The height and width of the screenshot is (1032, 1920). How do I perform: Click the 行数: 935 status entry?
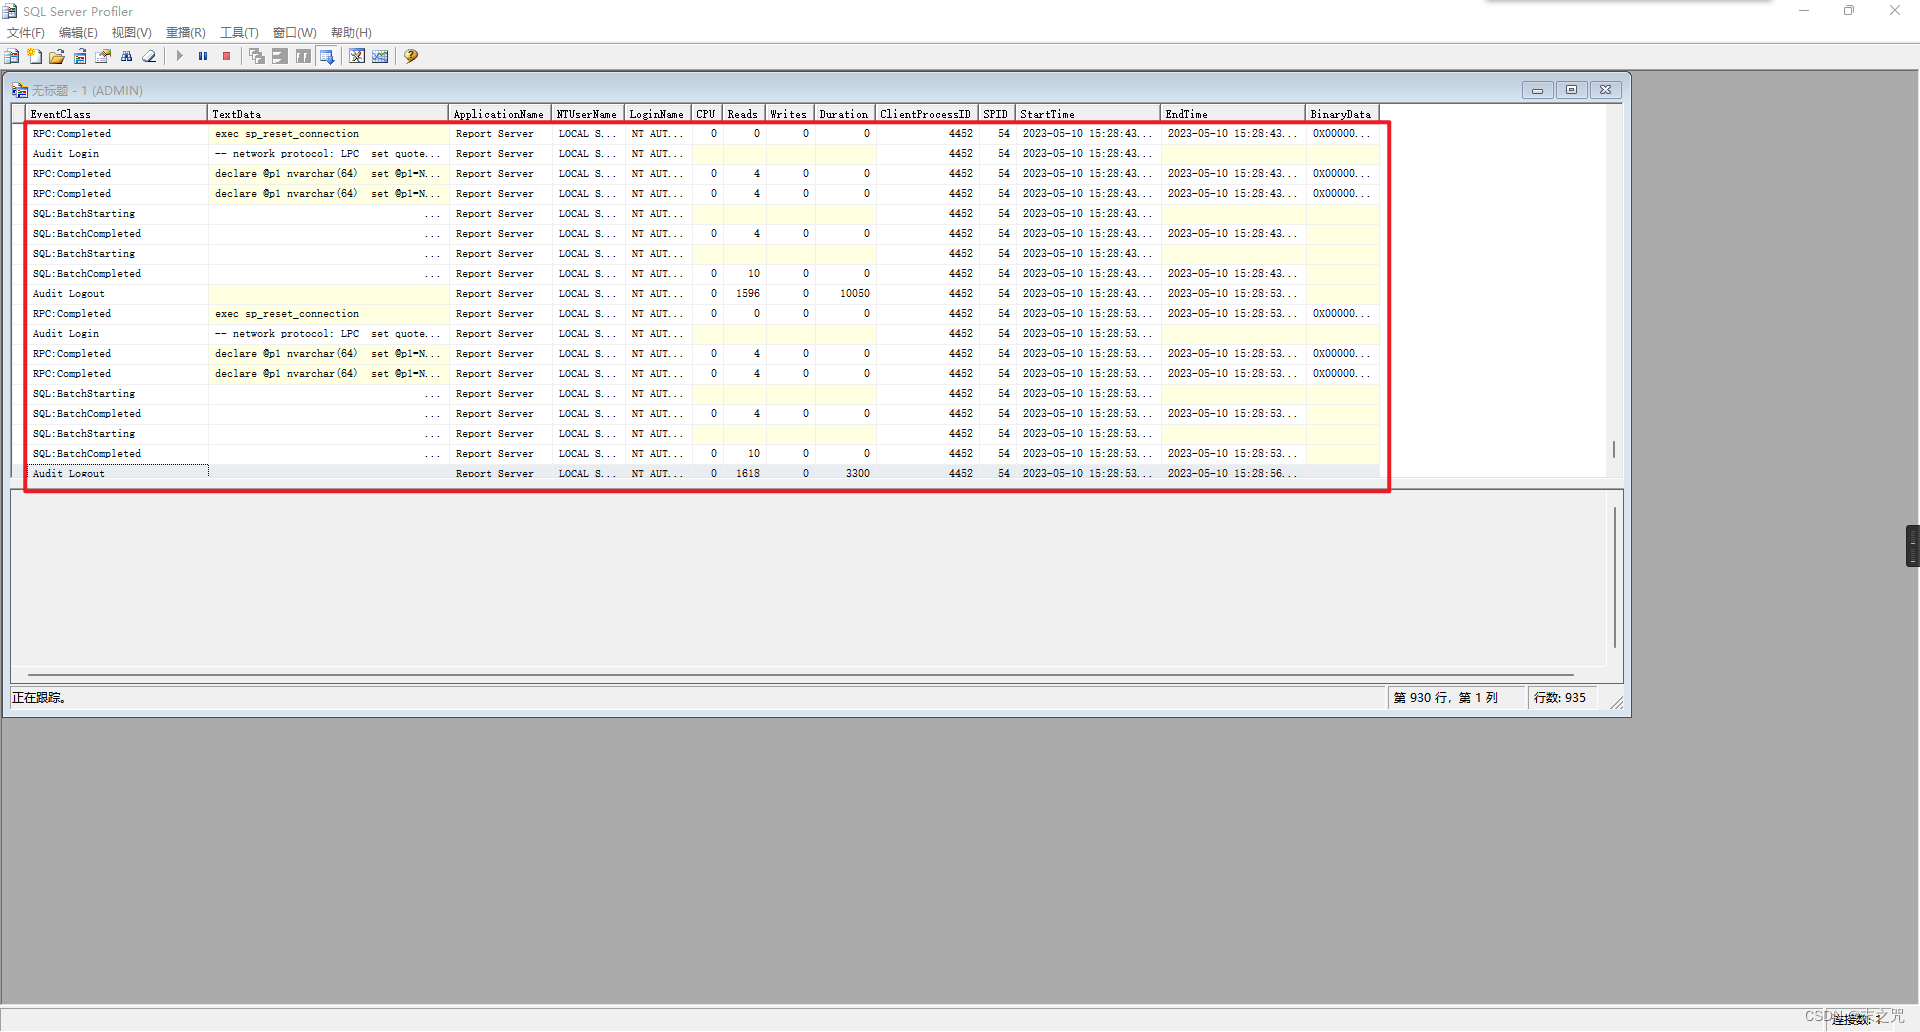[x=1560, y=698]
